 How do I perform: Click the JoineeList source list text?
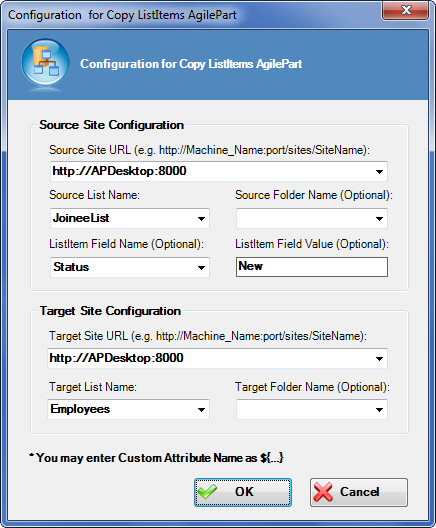click(81, 218)
